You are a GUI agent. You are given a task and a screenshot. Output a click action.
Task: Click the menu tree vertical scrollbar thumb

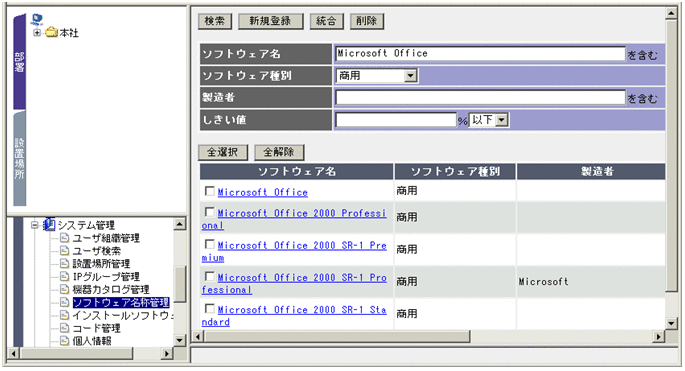click(x=180, y=284)
